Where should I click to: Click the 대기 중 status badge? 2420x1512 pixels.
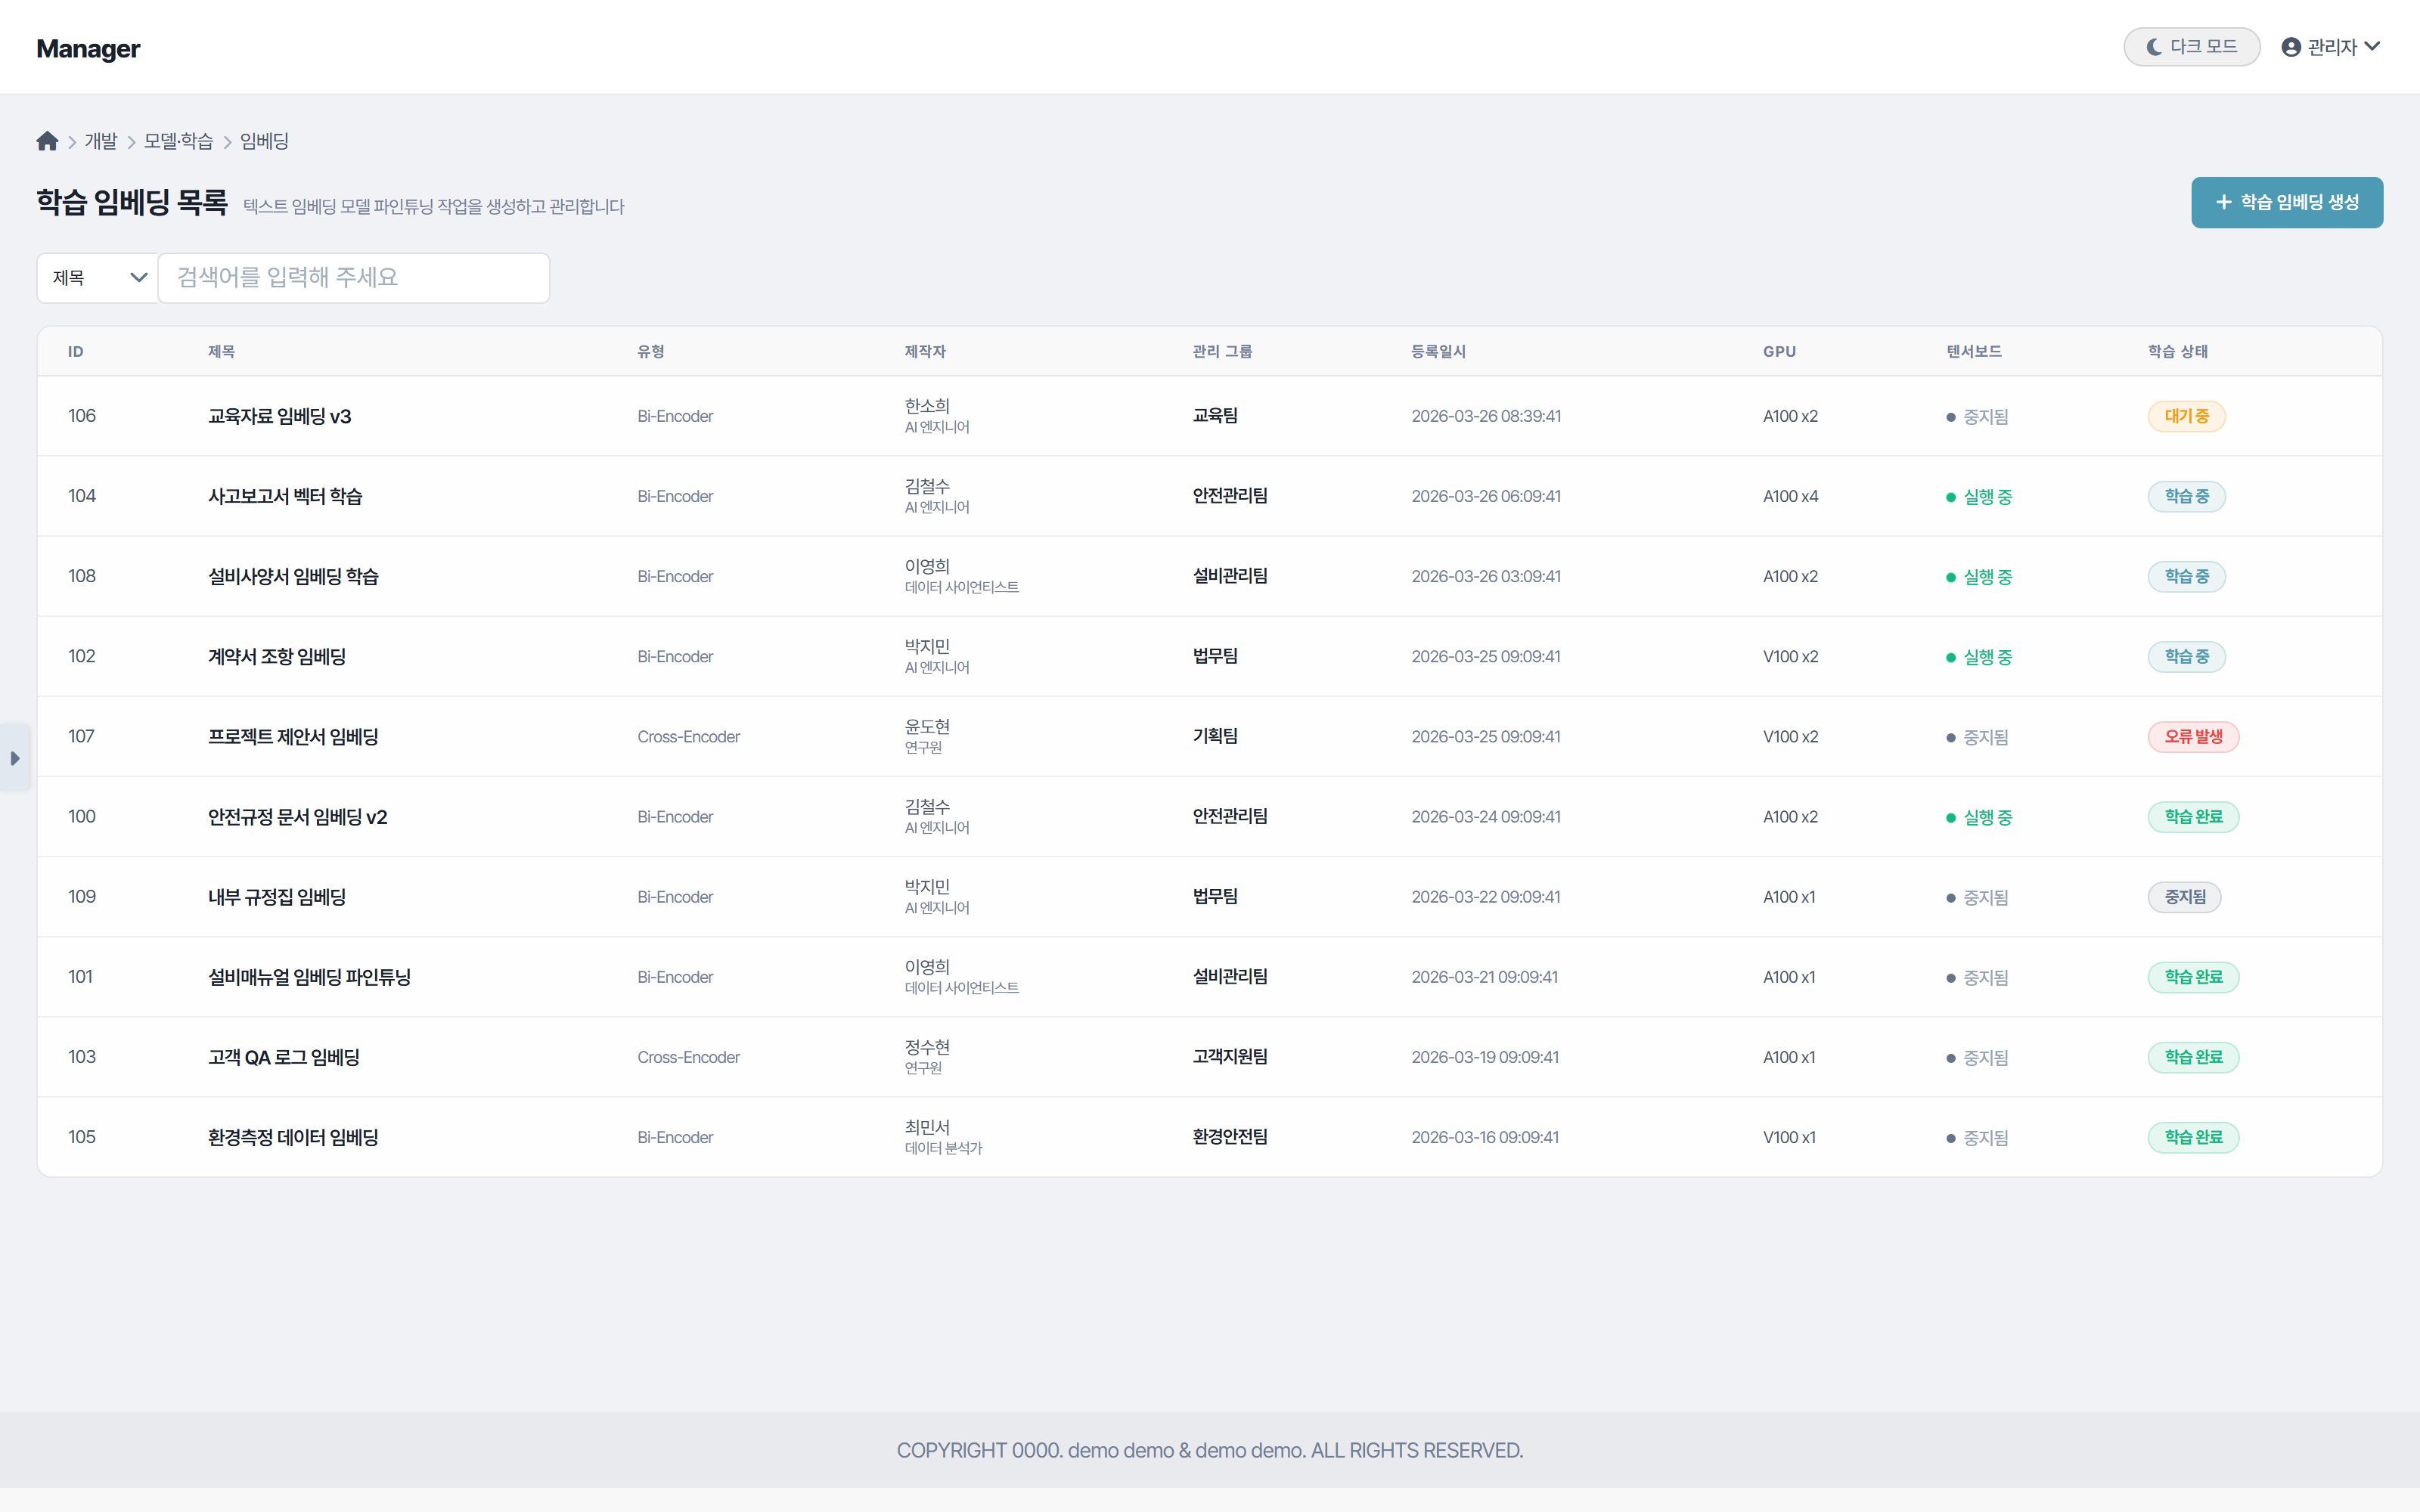[x=2186, y=416]
